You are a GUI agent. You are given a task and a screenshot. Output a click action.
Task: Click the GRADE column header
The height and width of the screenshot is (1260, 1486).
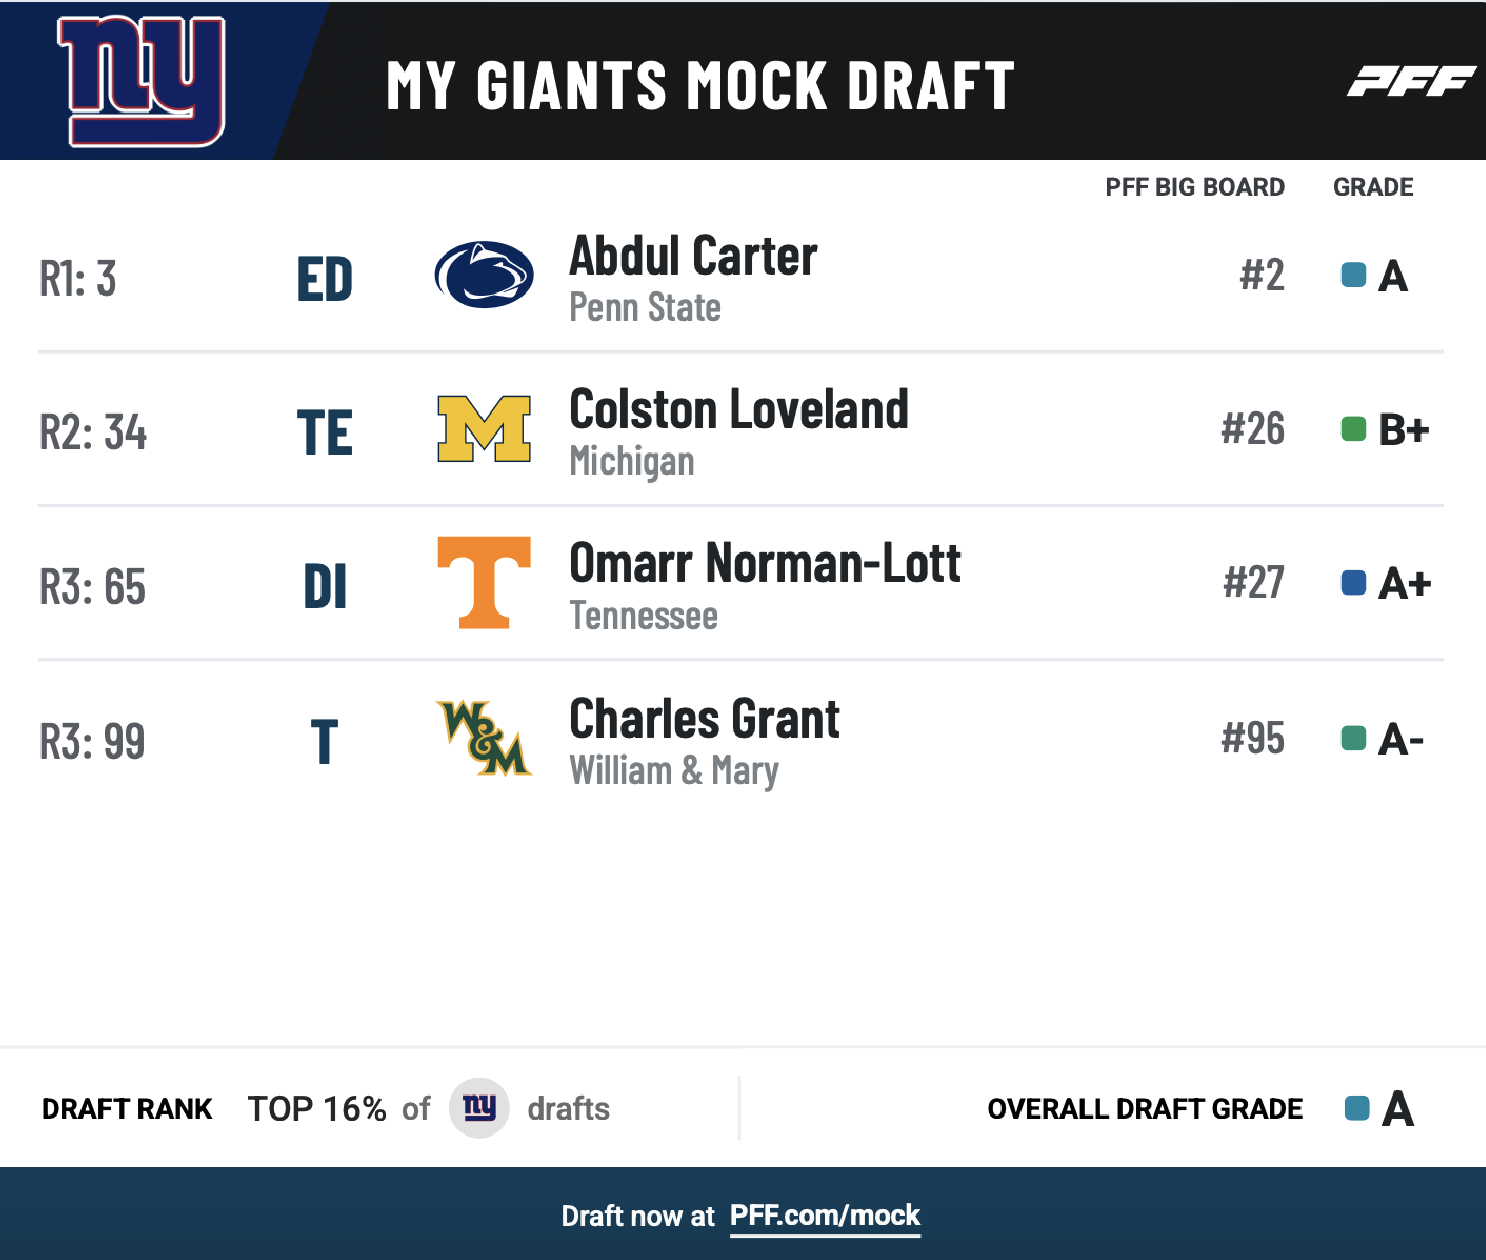coord(1373,187)
